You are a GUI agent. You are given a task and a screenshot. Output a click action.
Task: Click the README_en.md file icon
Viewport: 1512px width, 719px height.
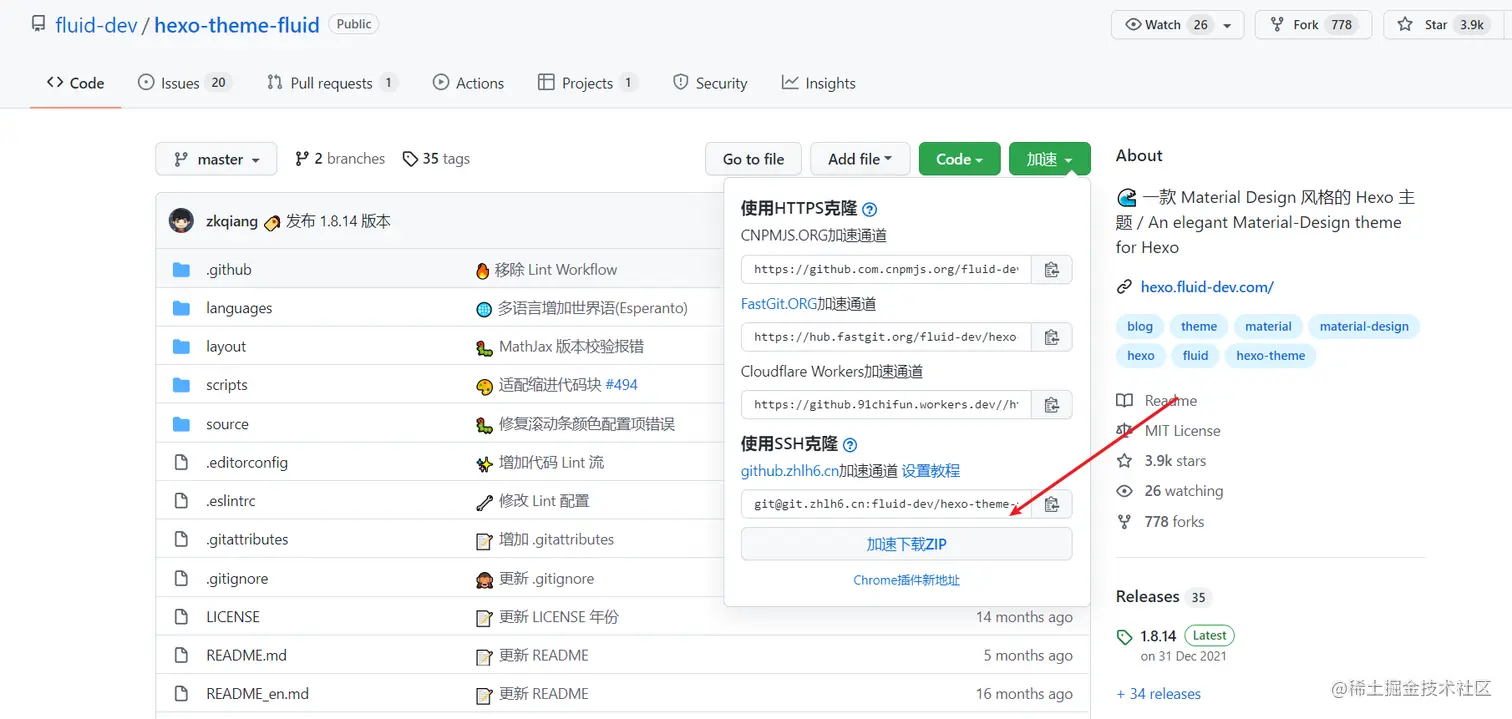(181, 694)
